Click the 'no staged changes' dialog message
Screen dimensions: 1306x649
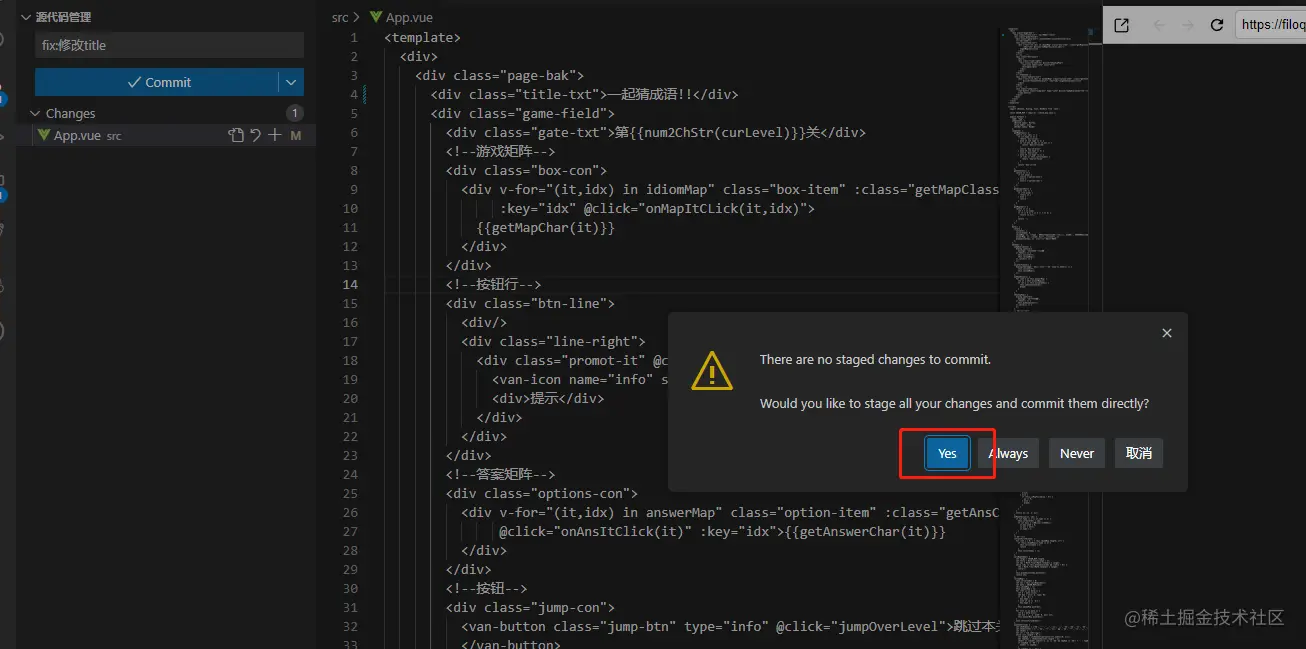[875, 359]
